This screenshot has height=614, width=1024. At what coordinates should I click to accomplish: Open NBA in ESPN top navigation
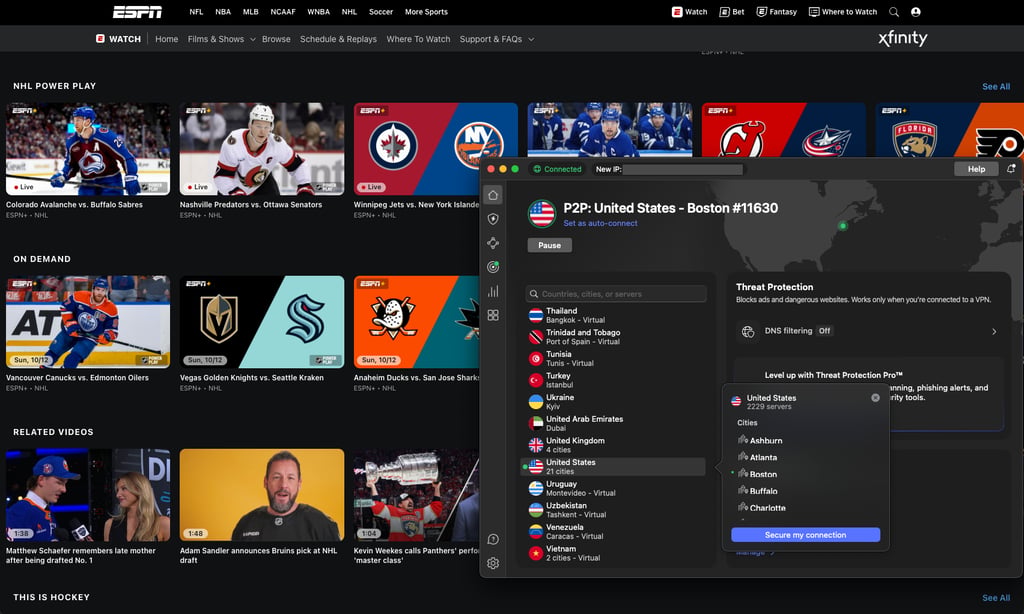[x=223, y=12]
